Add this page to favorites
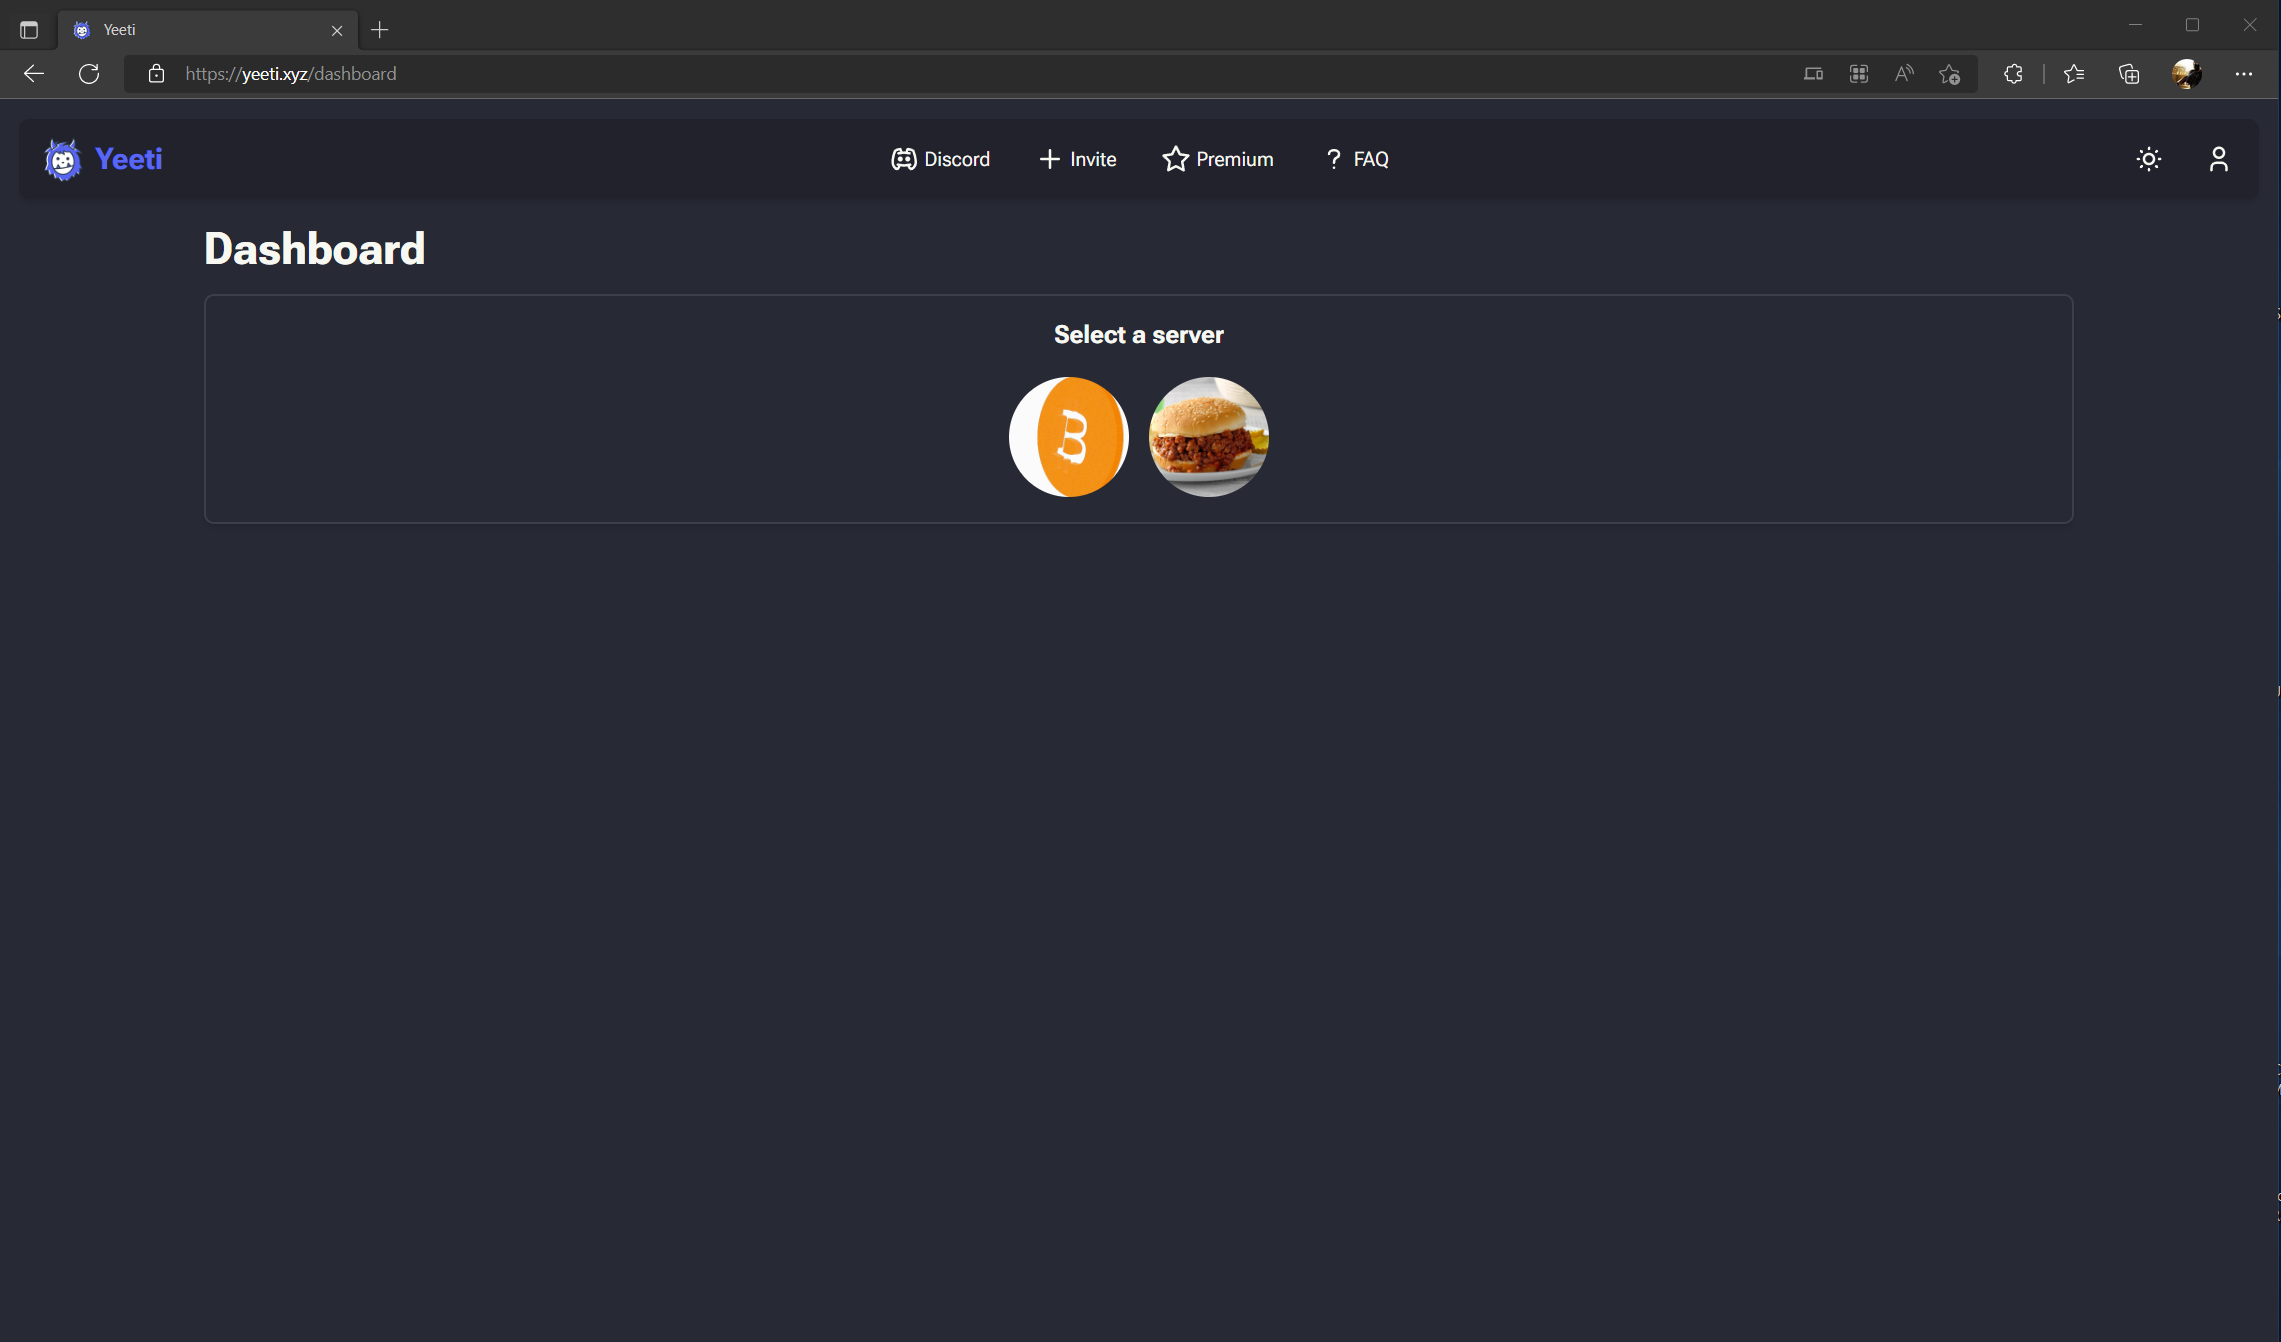Image resolution: width=2281 pixels, height=1342 pixels. point(1949,74)
